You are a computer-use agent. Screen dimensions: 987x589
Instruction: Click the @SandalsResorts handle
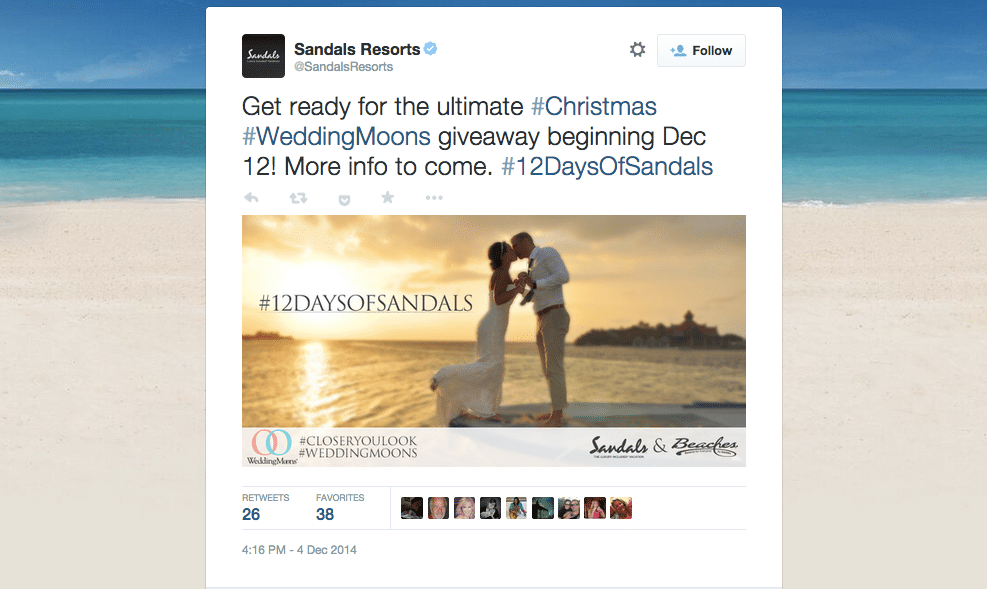coord(344,67)
